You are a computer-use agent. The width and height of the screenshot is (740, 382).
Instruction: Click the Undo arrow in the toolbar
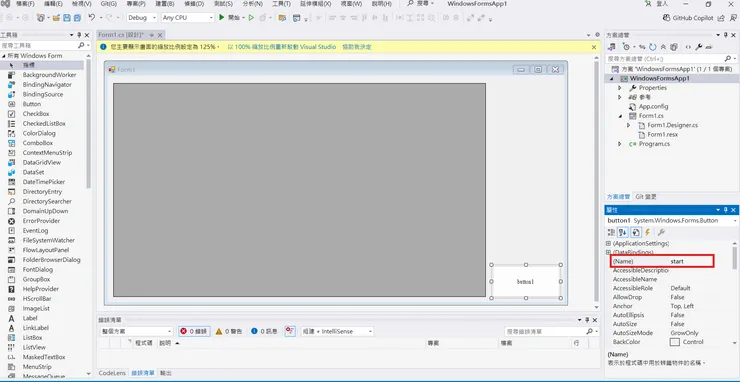(92, 17)
